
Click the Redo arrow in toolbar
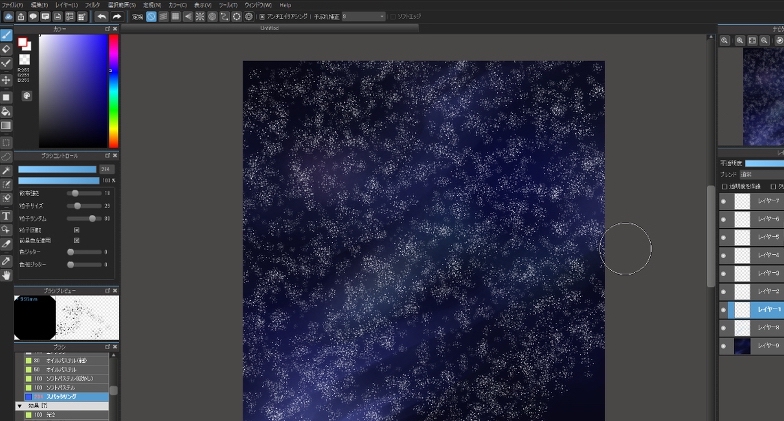pyautogui.click(x=116, y=17)
